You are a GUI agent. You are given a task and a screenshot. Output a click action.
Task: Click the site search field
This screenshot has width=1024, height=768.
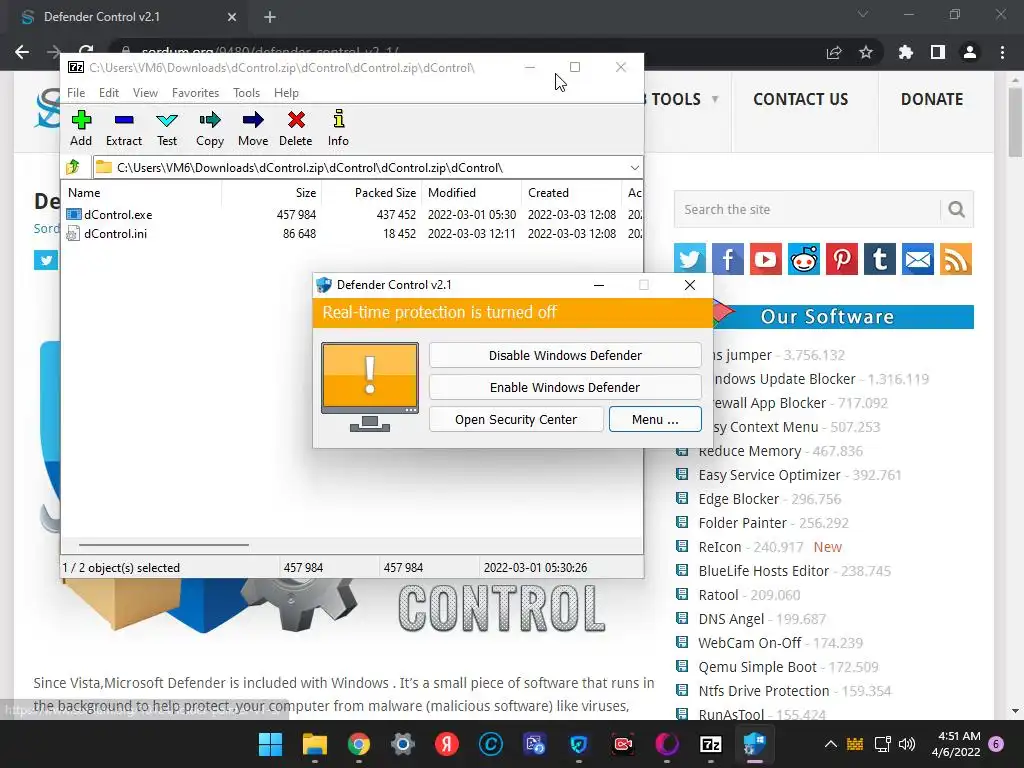[x=807, y=210]
